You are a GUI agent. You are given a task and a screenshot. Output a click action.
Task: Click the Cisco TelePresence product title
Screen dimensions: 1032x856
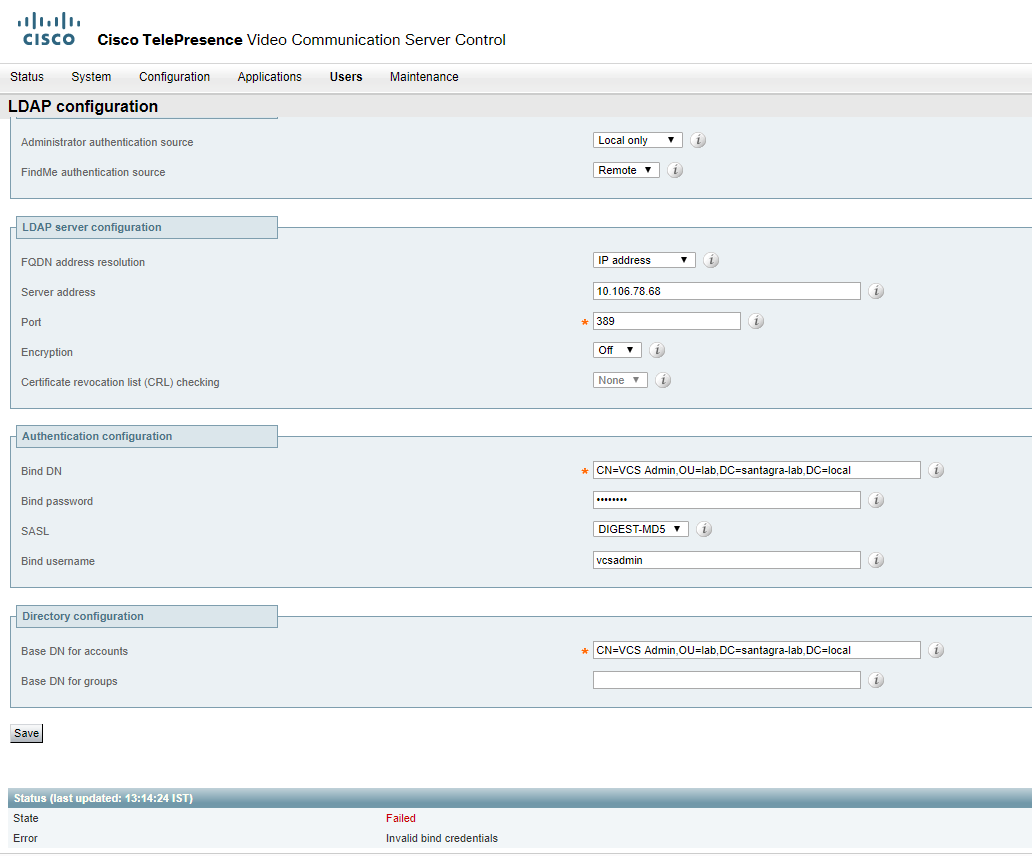301,40
